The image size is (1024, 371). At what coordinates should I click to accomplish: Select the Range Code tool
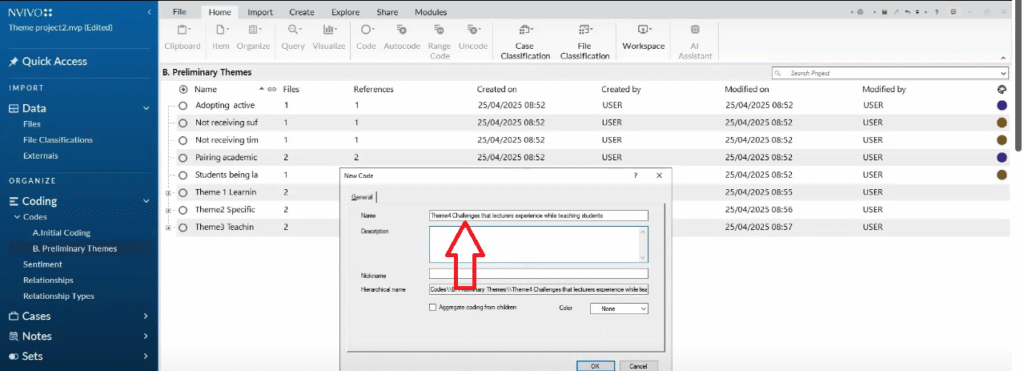pyautogui.click(x=440, y=42)
